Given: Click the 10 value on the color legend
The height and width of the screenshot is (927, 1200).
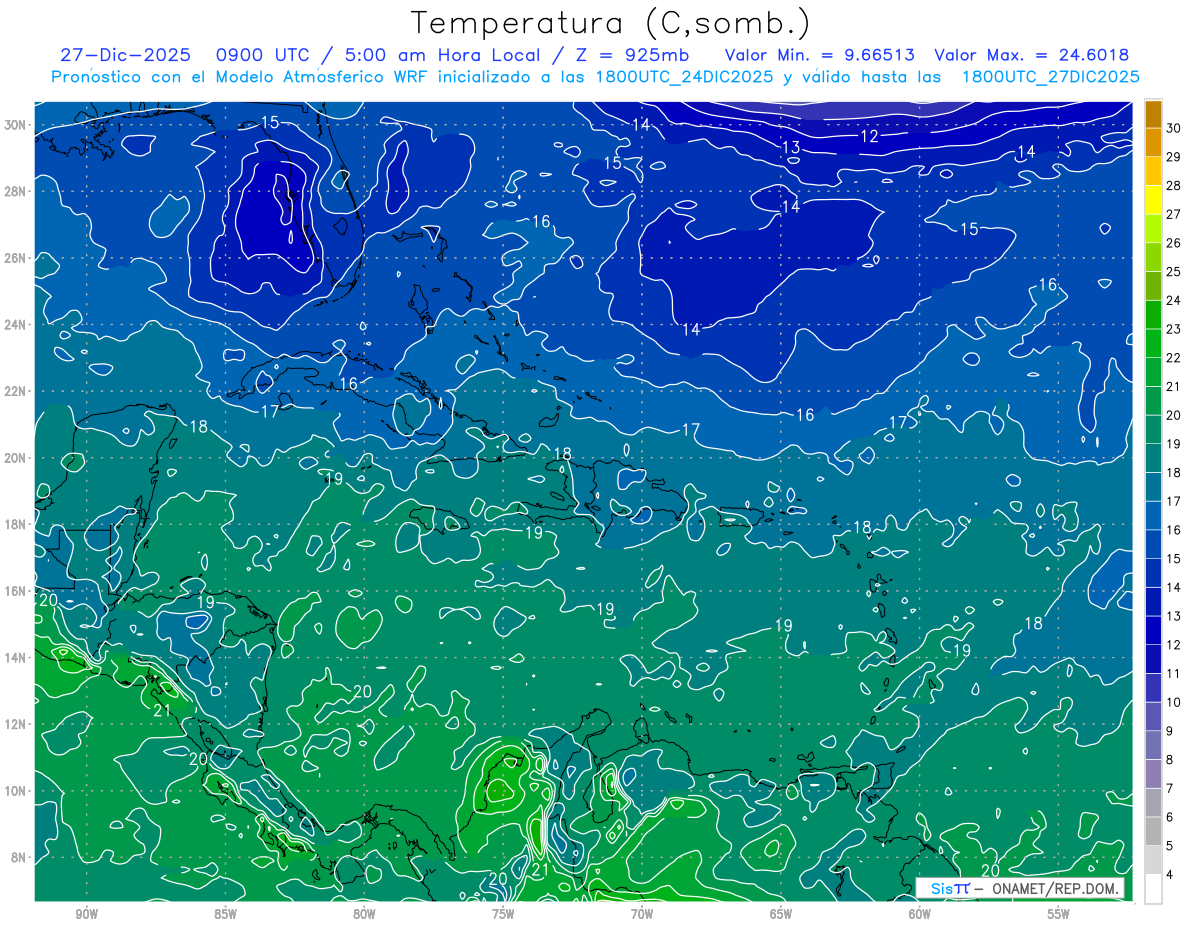Looking at the screenshot, I should click(1174, 703).
